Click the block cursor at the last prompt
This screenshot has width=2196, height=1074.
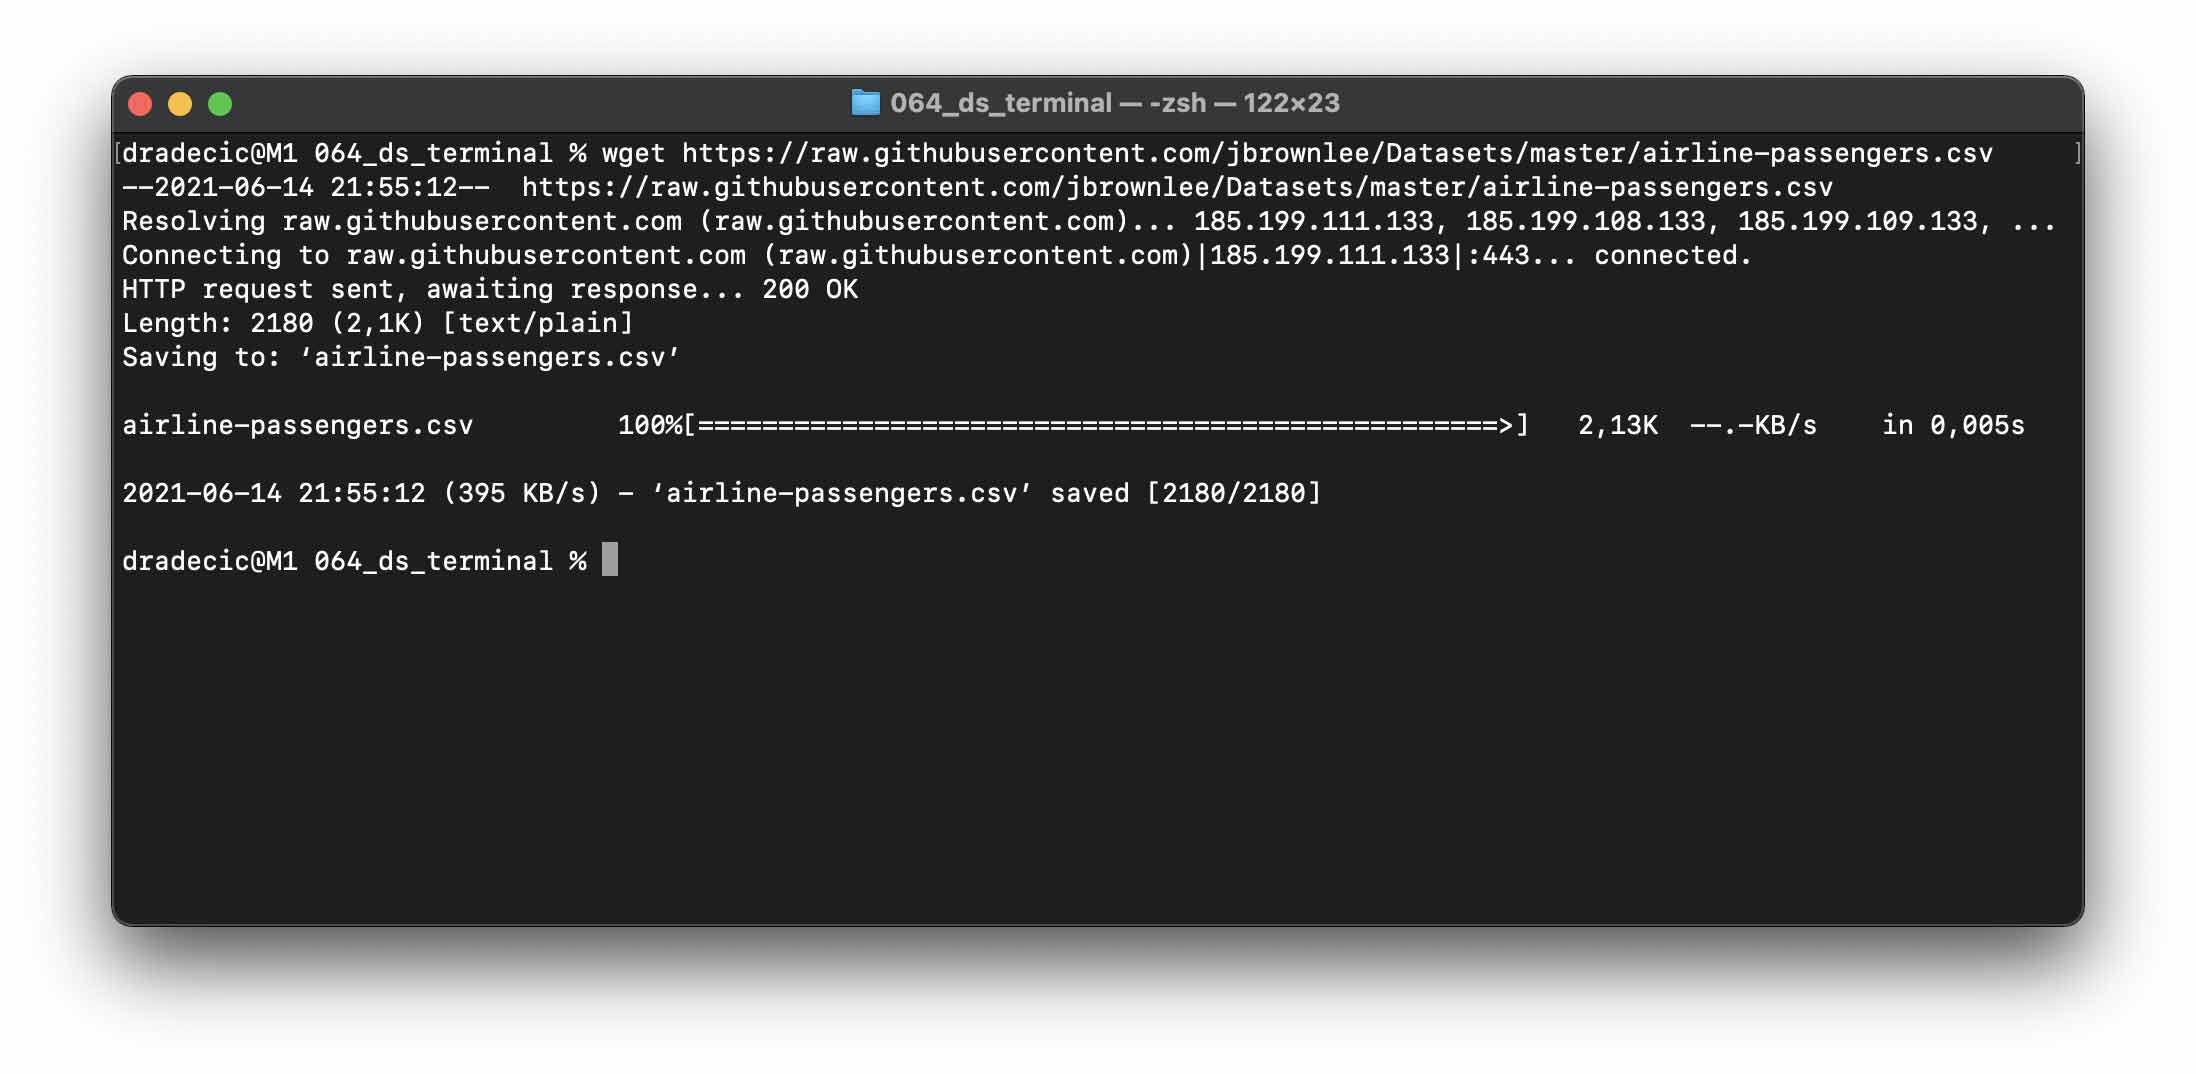pos(610,560)
